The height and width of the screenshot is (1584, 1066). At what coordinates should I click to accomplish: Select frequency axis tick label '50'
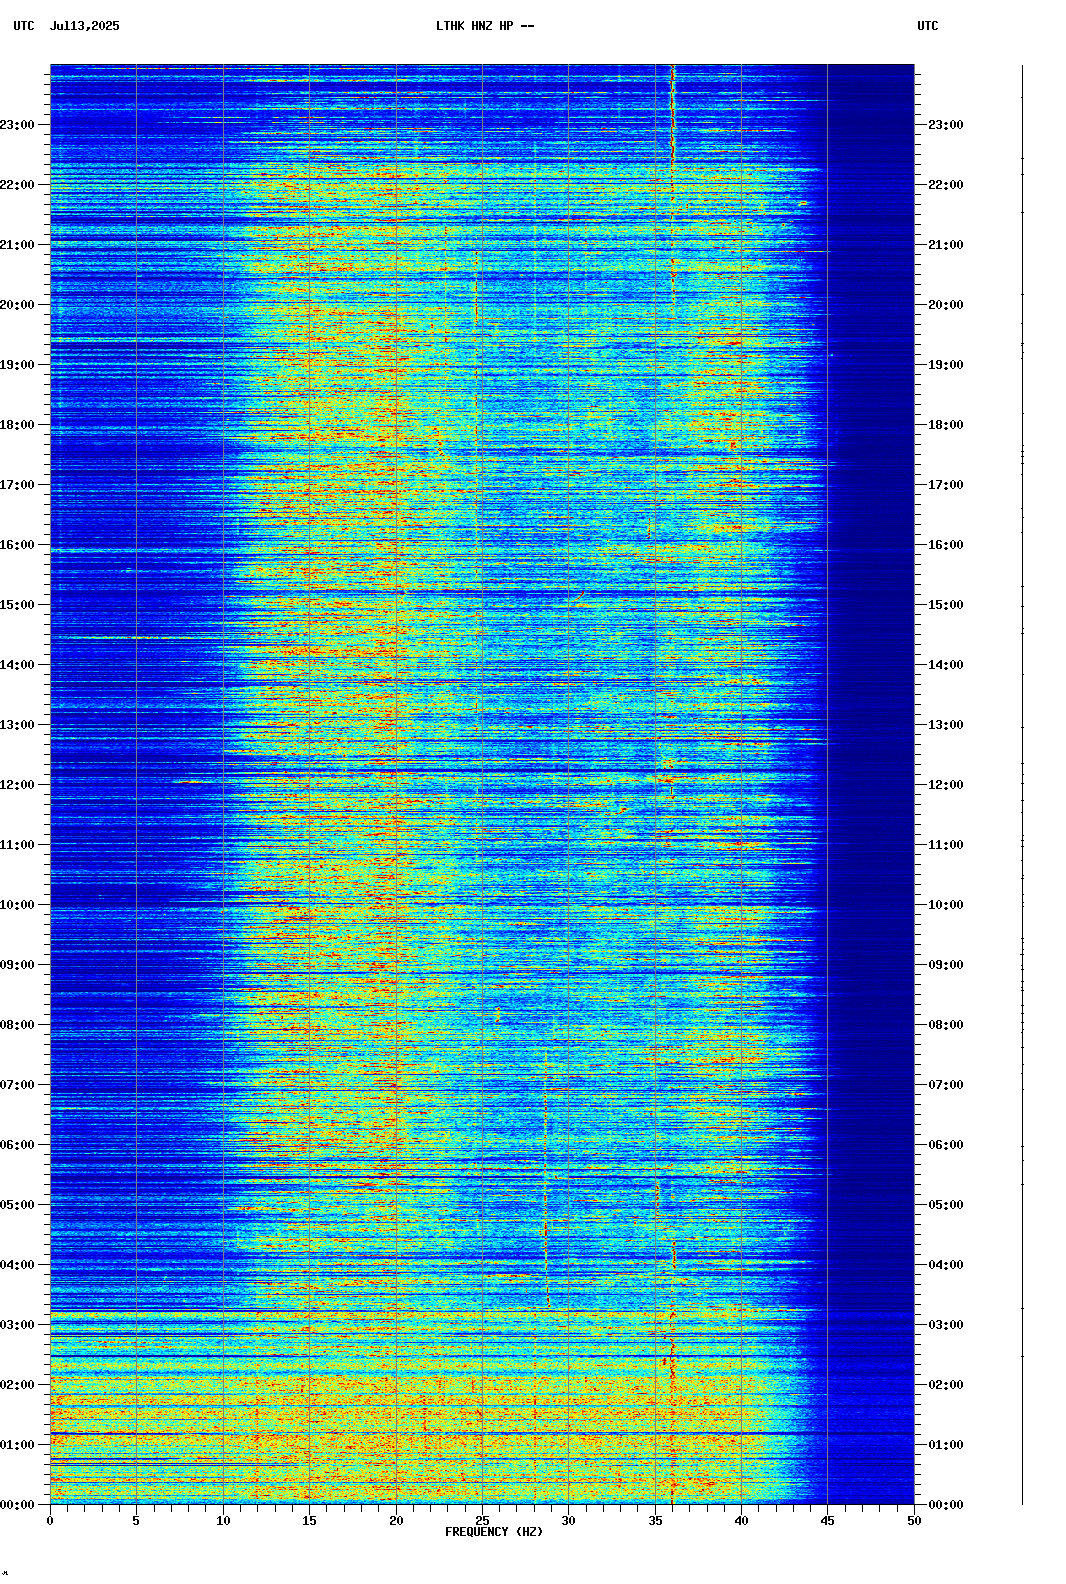pyautogui.click(x=914, y=1521)
